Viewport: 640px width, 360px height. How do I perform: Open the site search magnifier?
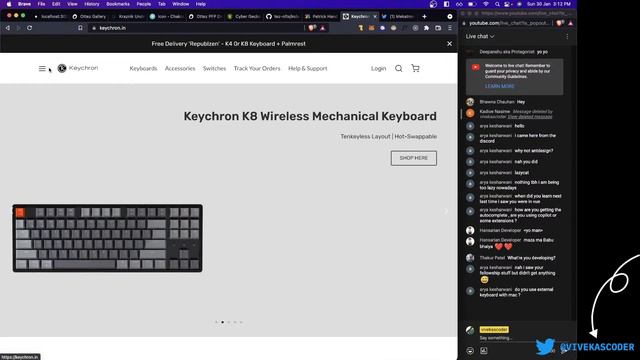pyautogui.click(x=398, y=69)
